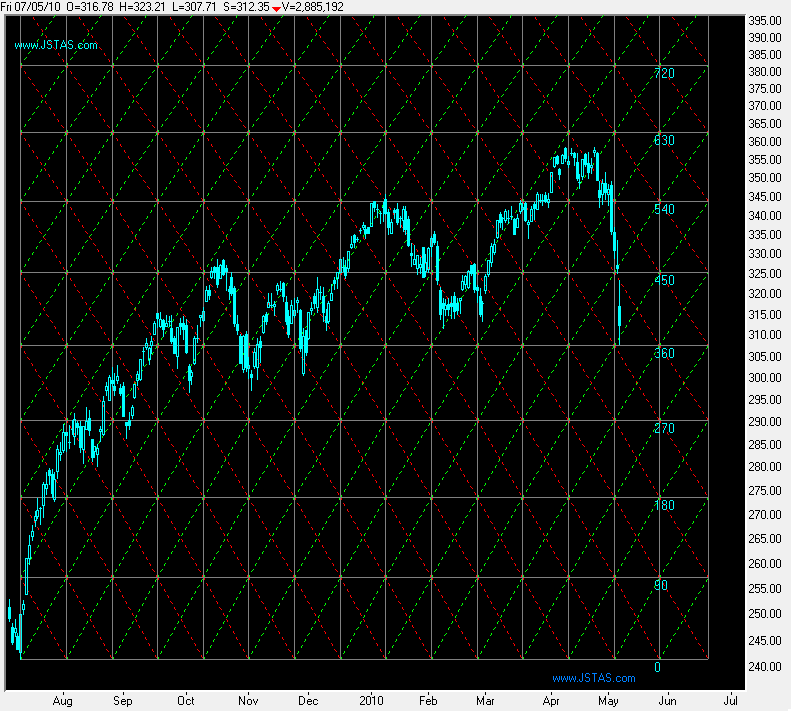Click the 540 degree level label
Viewport: 791px width, 711px height.
[x=663, y=210]
